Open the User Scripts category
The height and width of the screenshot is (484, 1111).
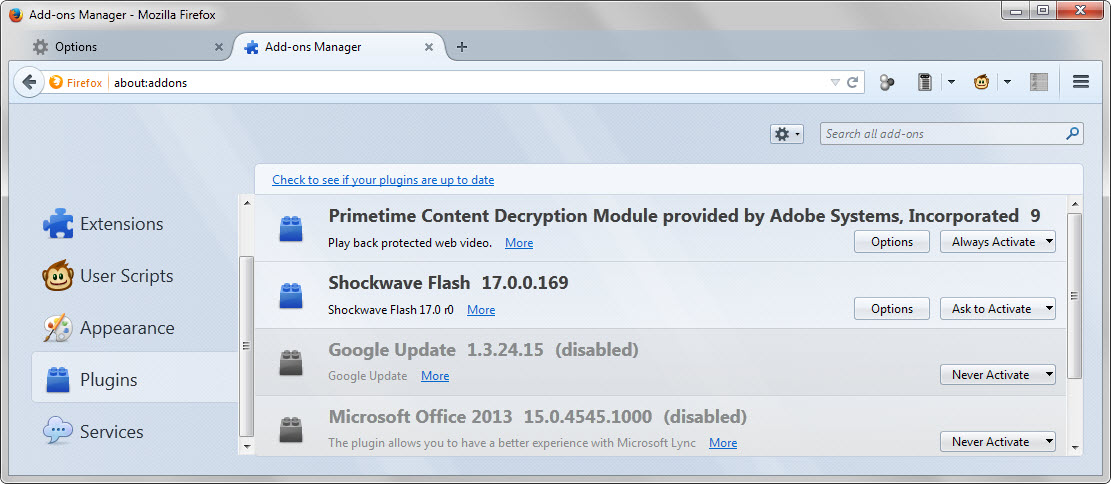[x=135, y=276]
